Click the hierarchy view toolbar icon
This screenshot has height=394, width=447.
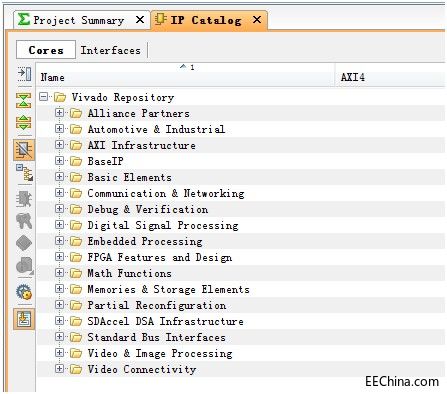(24, 172)
